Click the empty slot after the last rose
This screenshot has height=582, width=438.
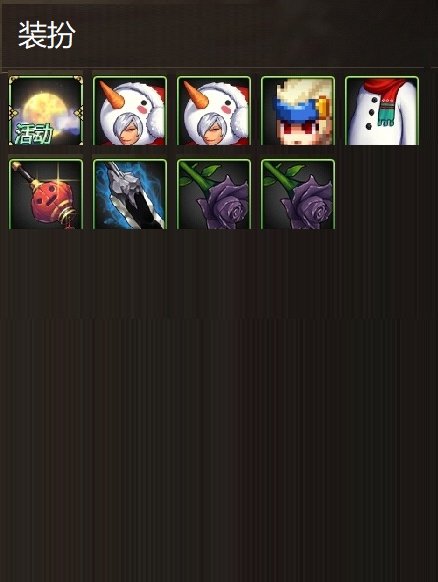pyautogui.click(x=382, y=194)
